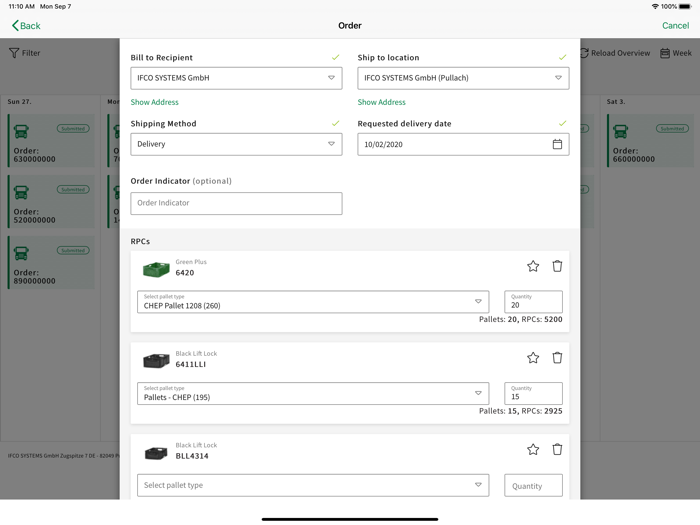Show address under Bill to Recipient
700x525 pixels.
tap(154, 102)
